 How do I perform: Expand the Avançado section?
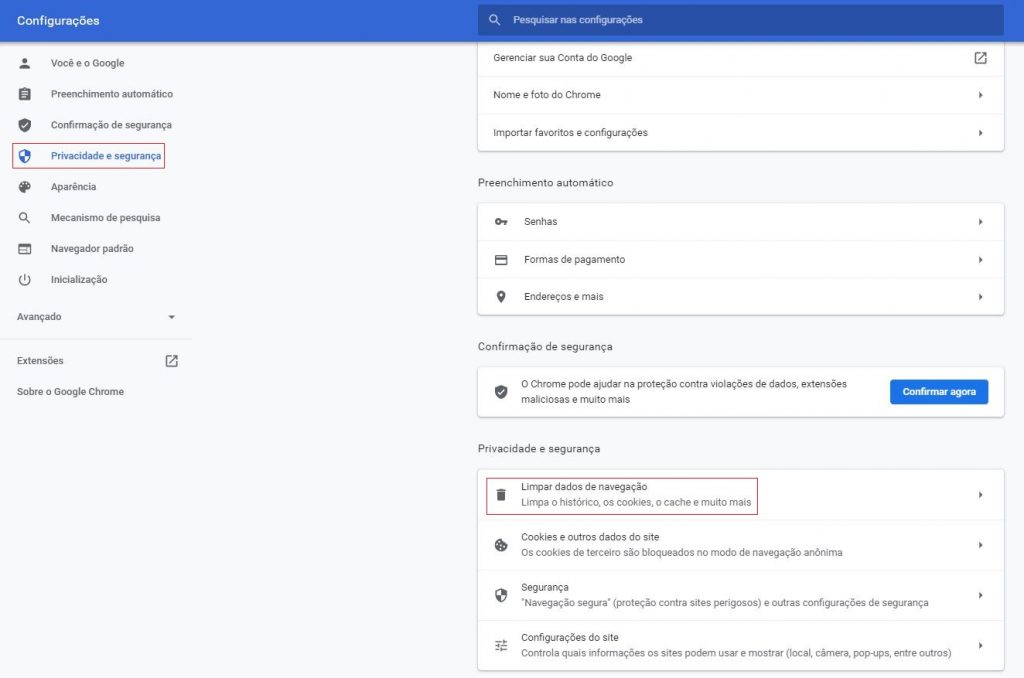(x=95, y=316)
